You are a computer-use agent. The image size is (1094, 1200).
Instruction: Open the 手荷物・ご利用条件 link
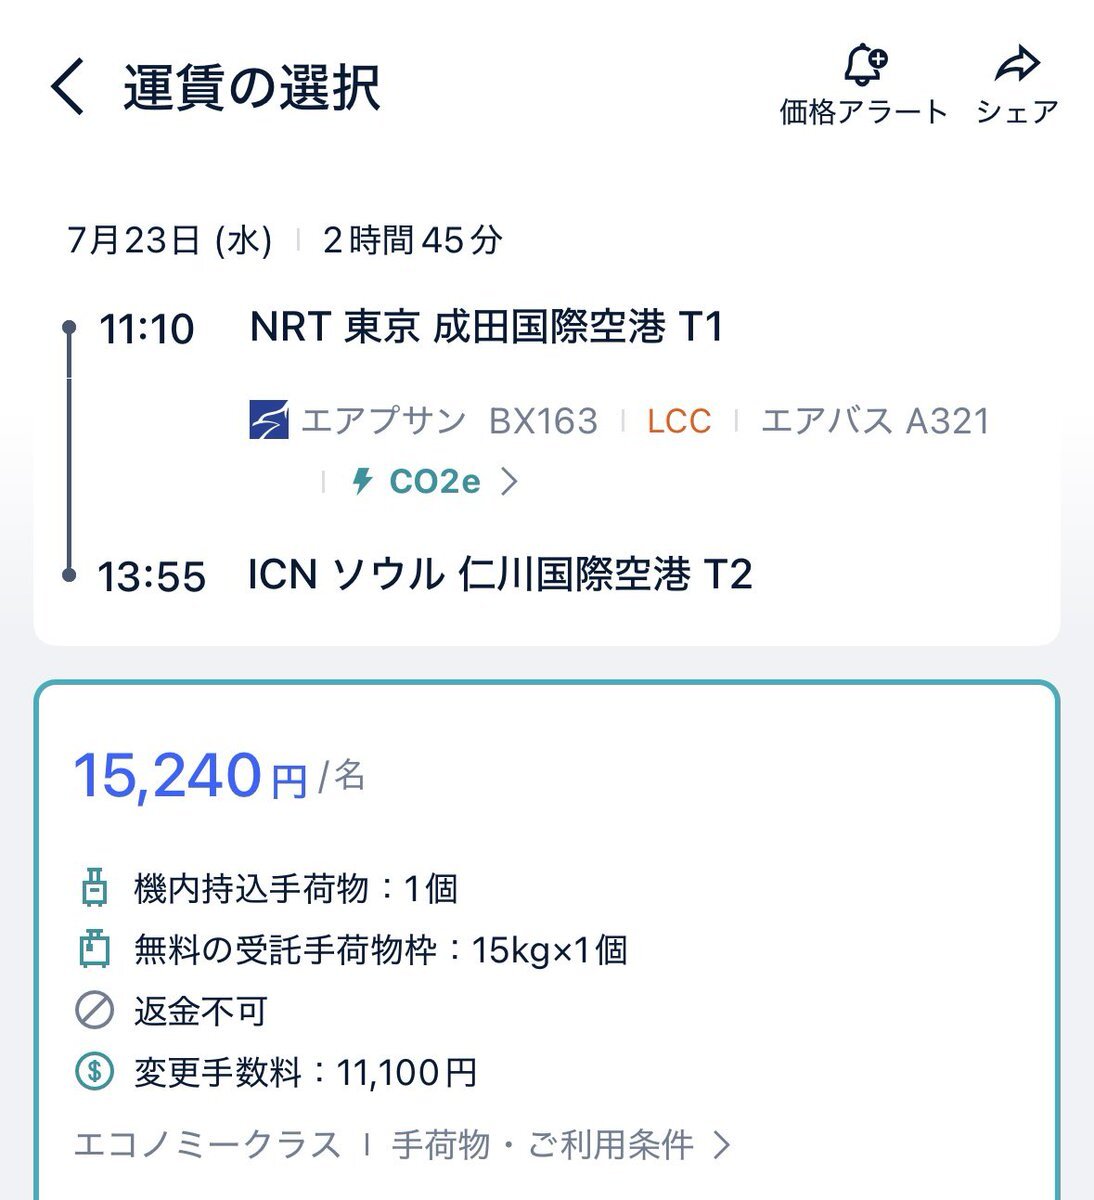(x=542, y=1144)
